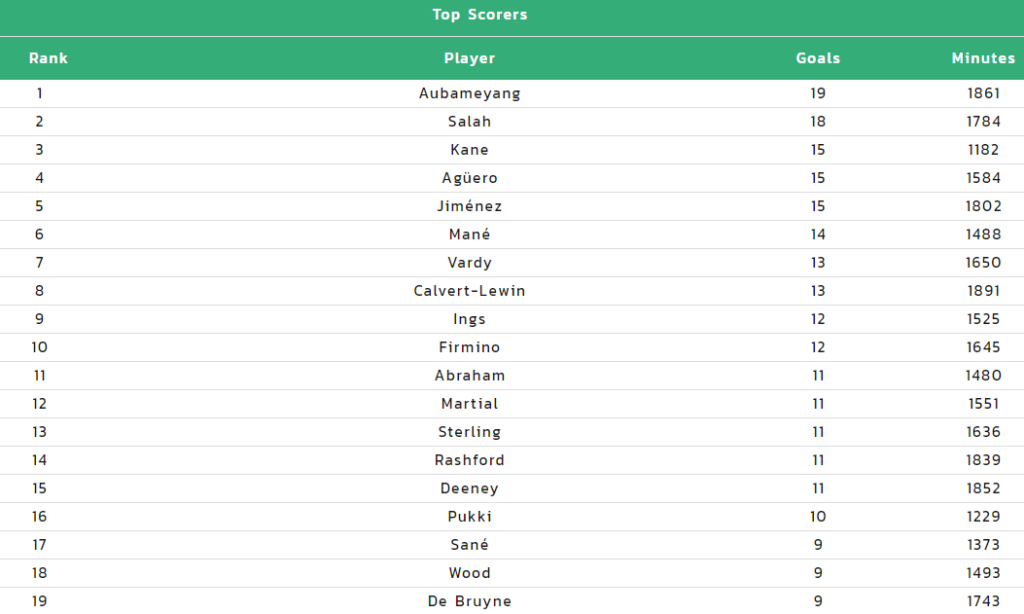
Task: Select the Rashford row name
Action: pyautogui.click(x=470, y=460)
